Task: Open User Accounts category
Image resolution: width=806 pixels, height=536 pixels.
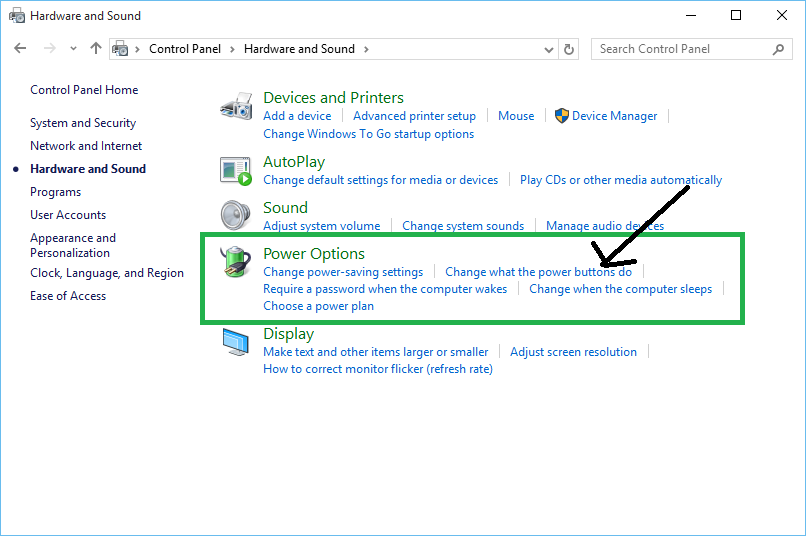Action: tap(68, 215)
